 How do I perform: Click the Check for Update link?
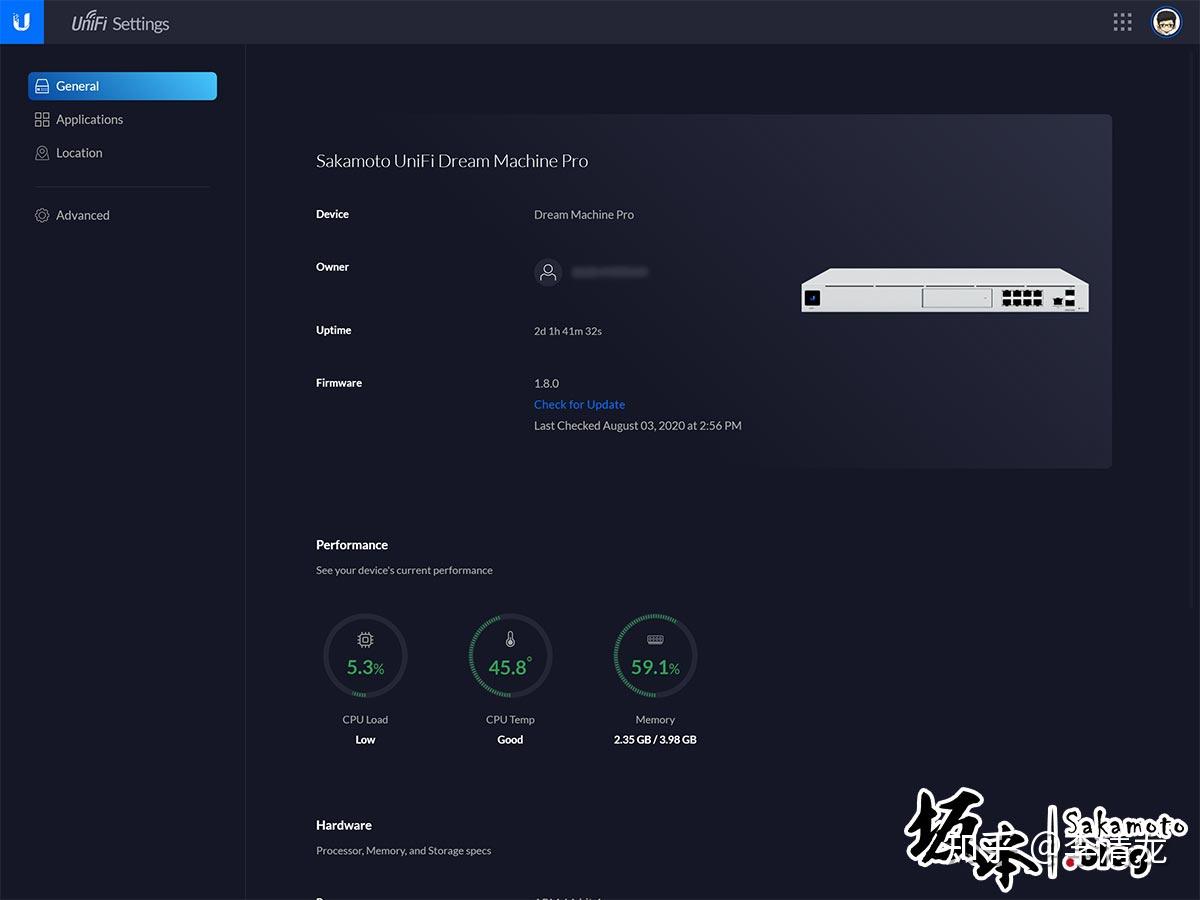click(x=579, y=404)
